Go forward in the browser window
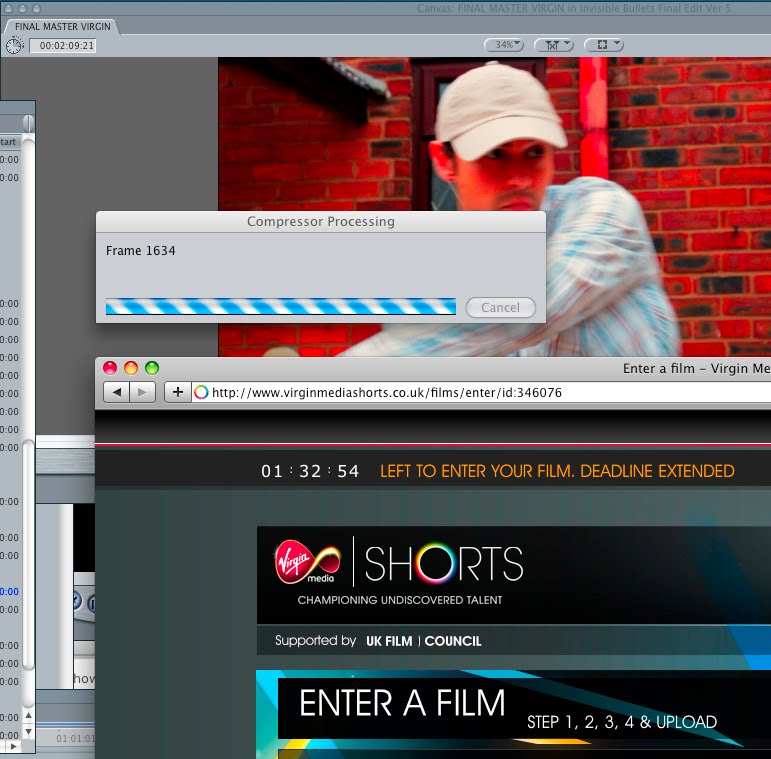This screenshot has width=771, height=759. (x=143, y=392)
